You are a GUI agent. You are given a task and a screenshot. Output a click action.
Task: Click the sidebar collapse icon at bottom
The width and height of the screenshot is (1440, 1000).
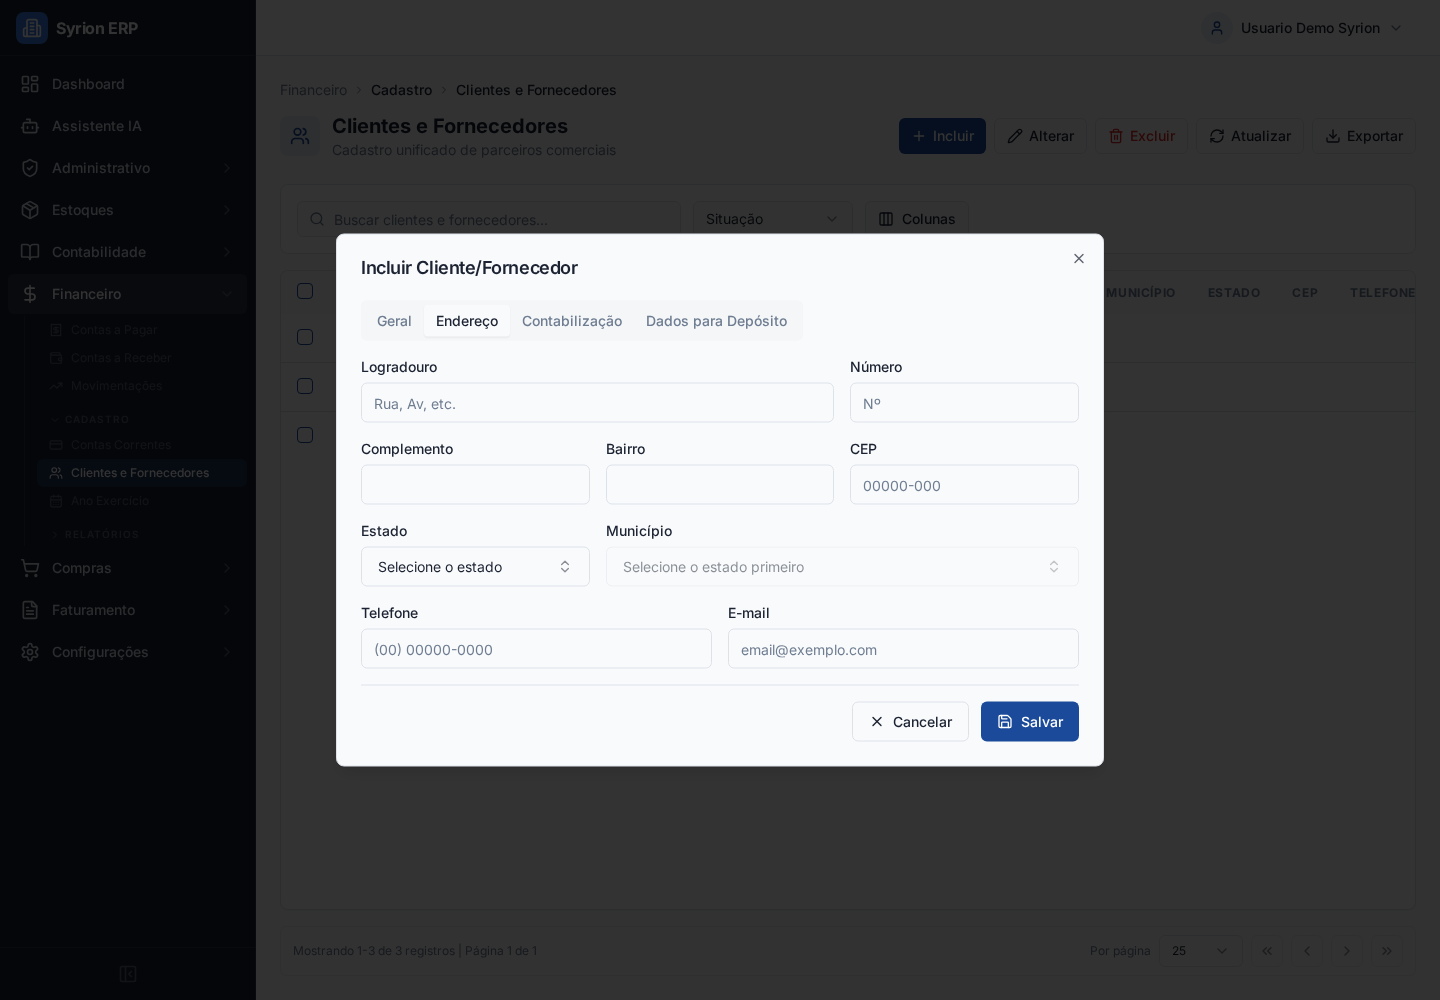(x=128, y=974)
